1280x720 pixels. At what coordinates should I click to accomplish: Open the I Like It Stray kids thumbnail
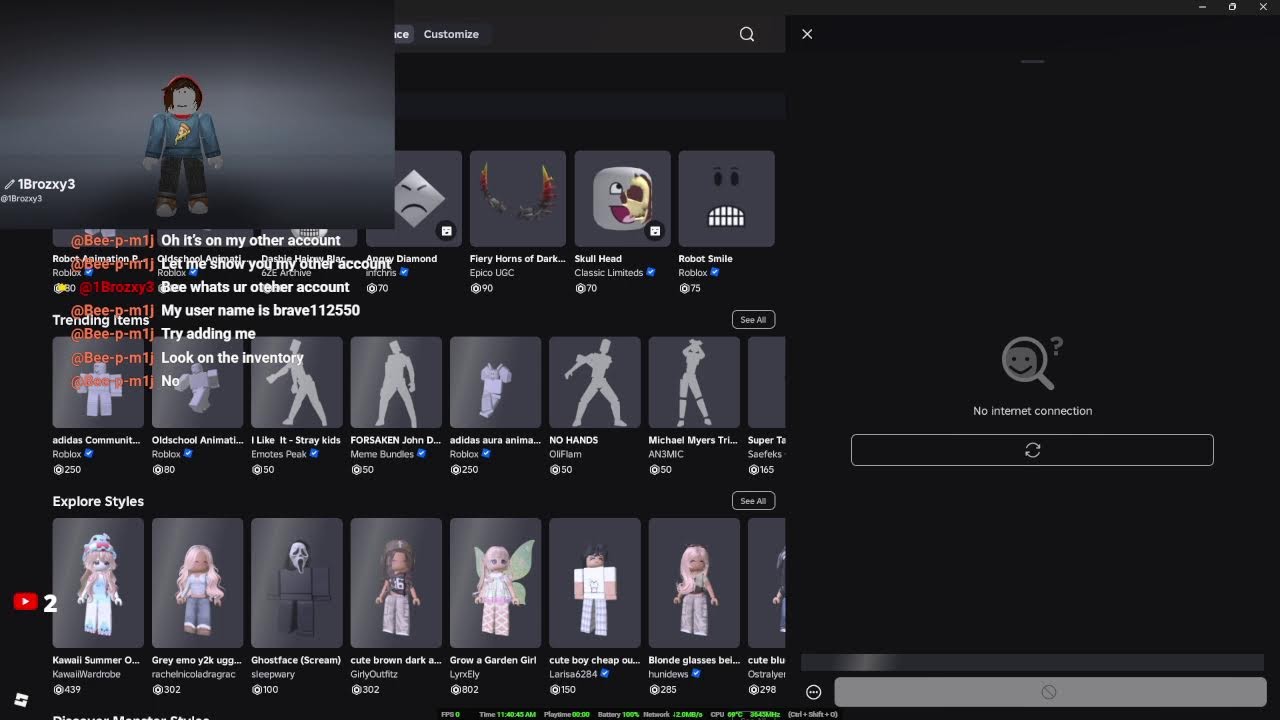297,382
